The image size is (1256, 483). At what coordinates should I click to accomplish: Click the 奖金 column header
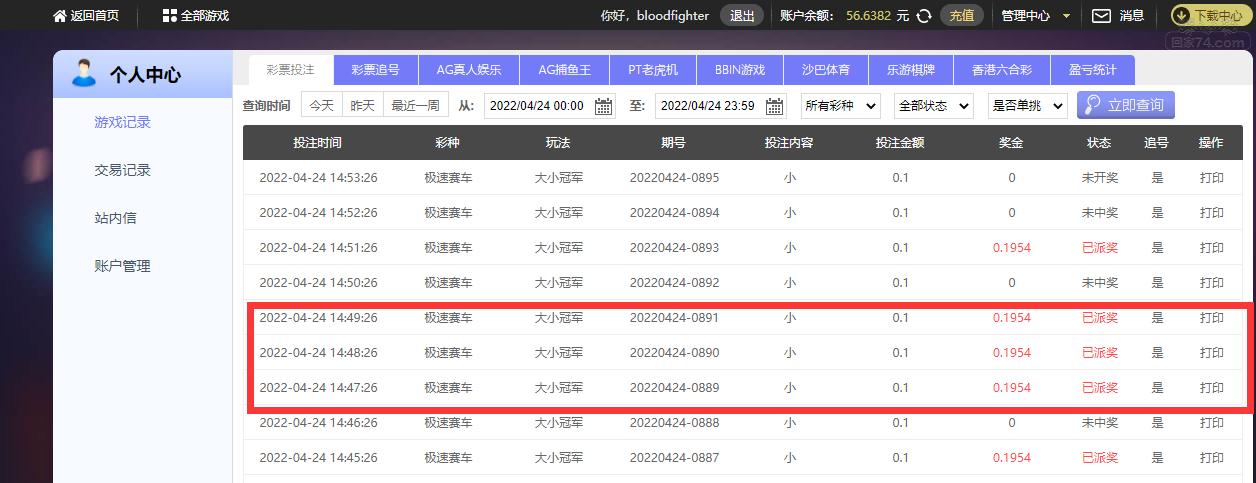click(1011, 143)
